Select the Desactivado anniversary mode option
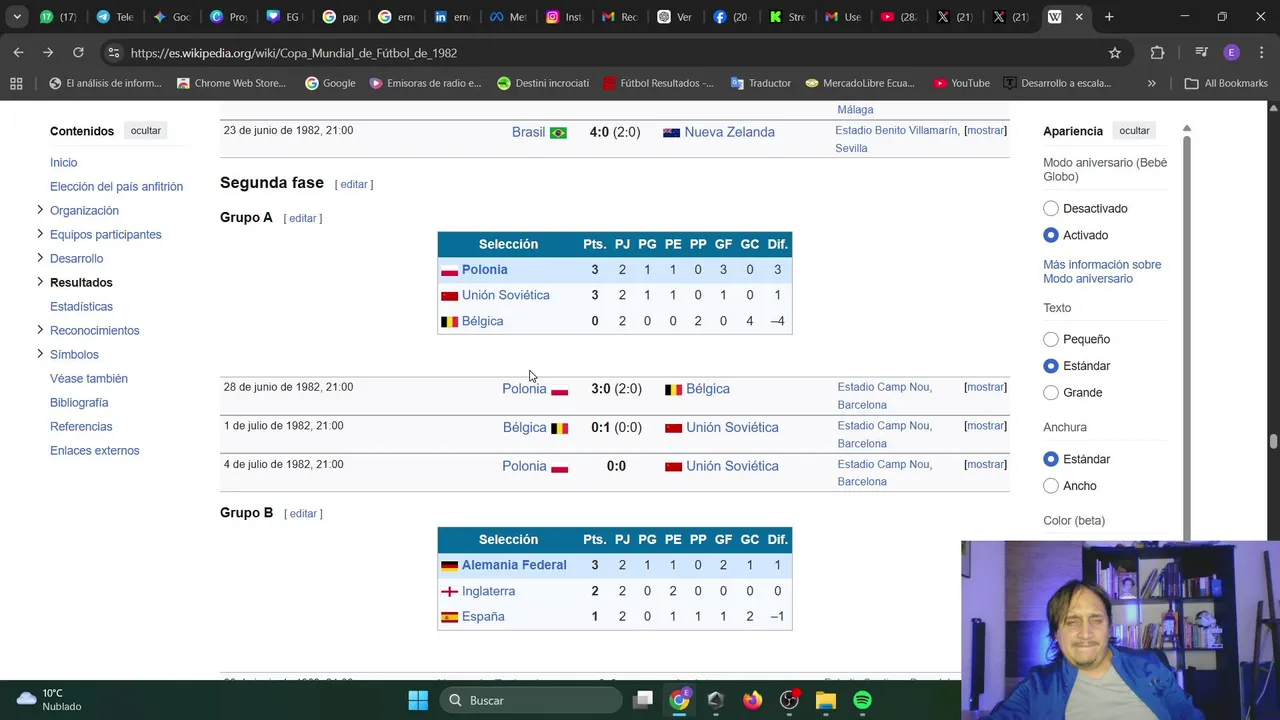This screenshot has width=1280, height=720. point(1051,208)
